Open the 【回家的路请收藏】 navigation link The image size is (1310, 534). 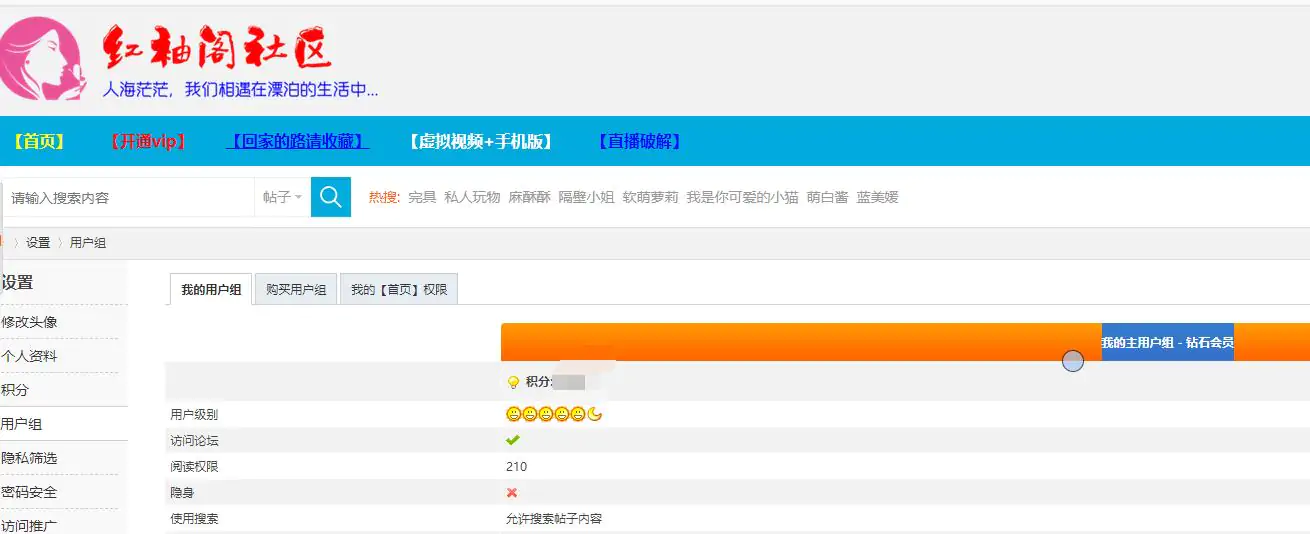tap(297, 142)
